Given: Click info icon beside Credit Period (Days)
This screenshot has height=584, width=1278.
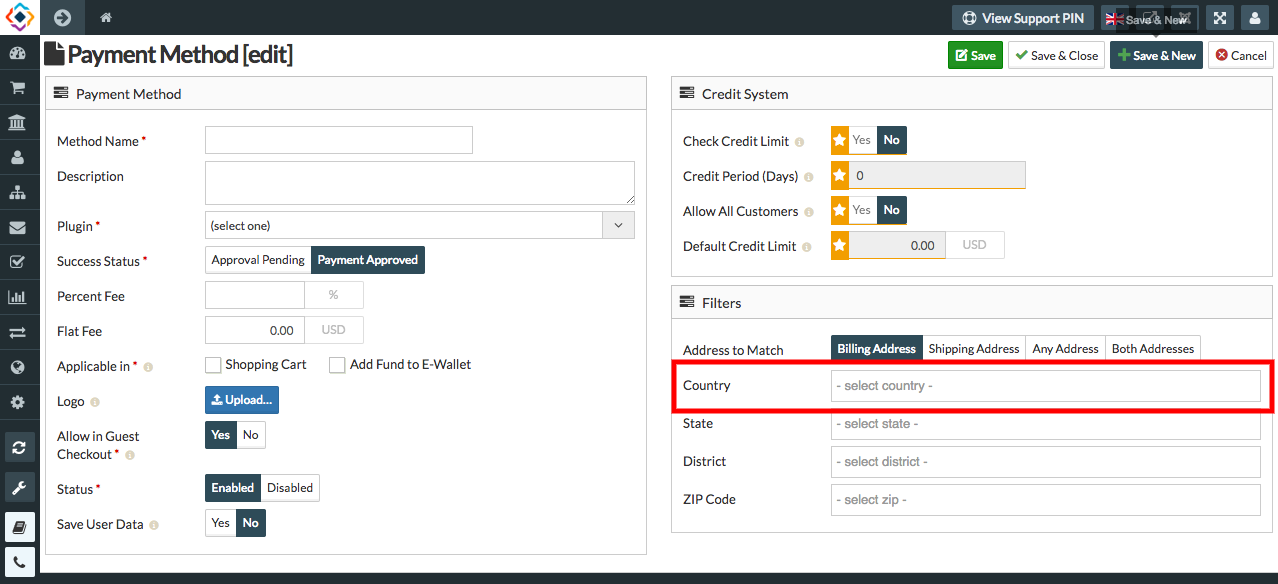Looking at the screenshot, I should pos(808,177).
